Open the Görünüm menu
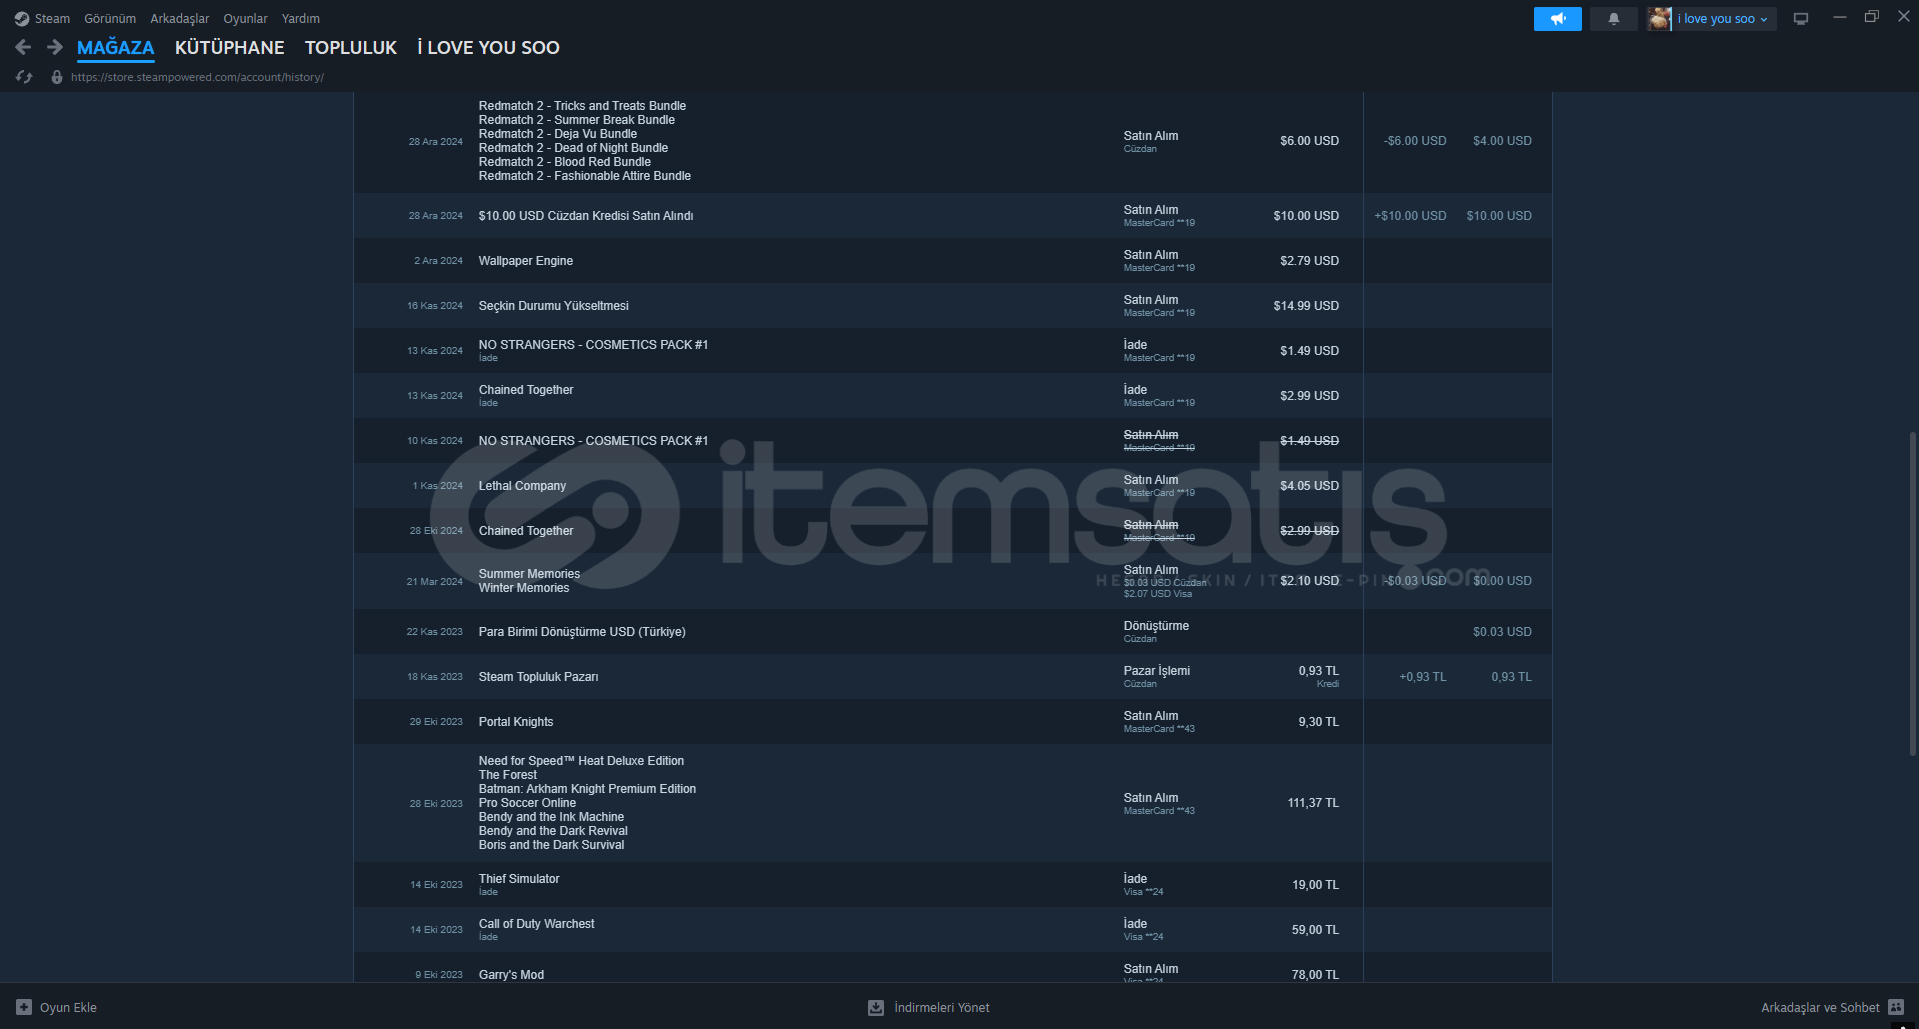 click(x=110, y=19)
